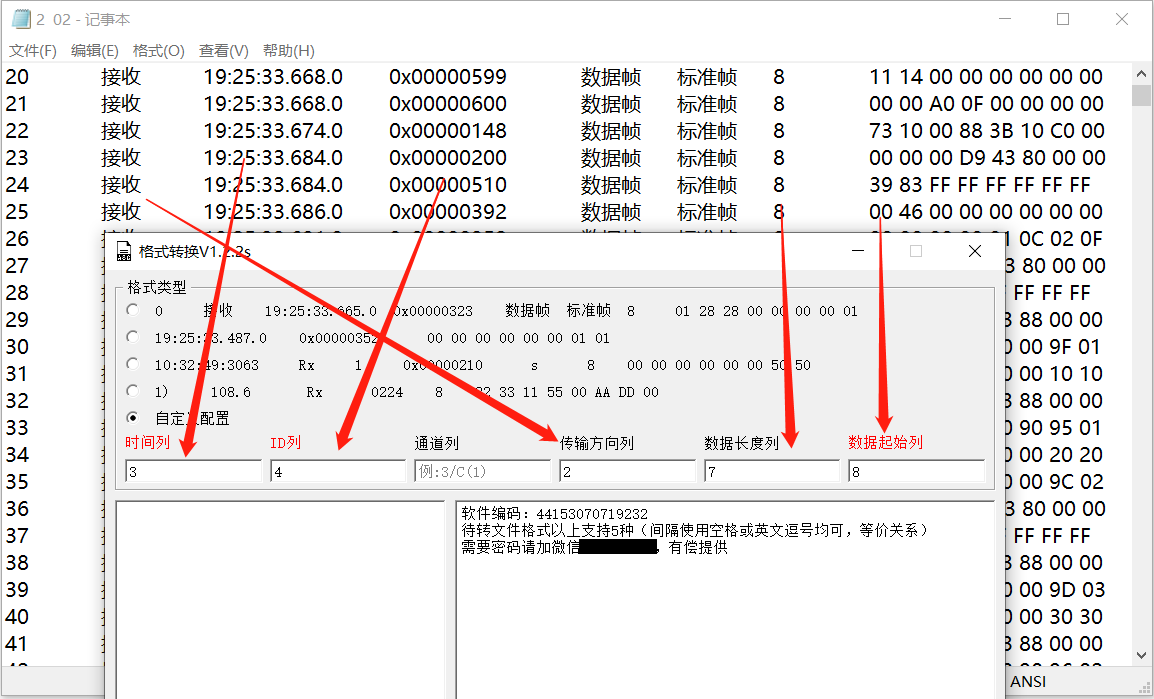Click the 时间列 input field
Image resolution: width=1154 pixels, height=699 pixels.
[x=193, y=469]
